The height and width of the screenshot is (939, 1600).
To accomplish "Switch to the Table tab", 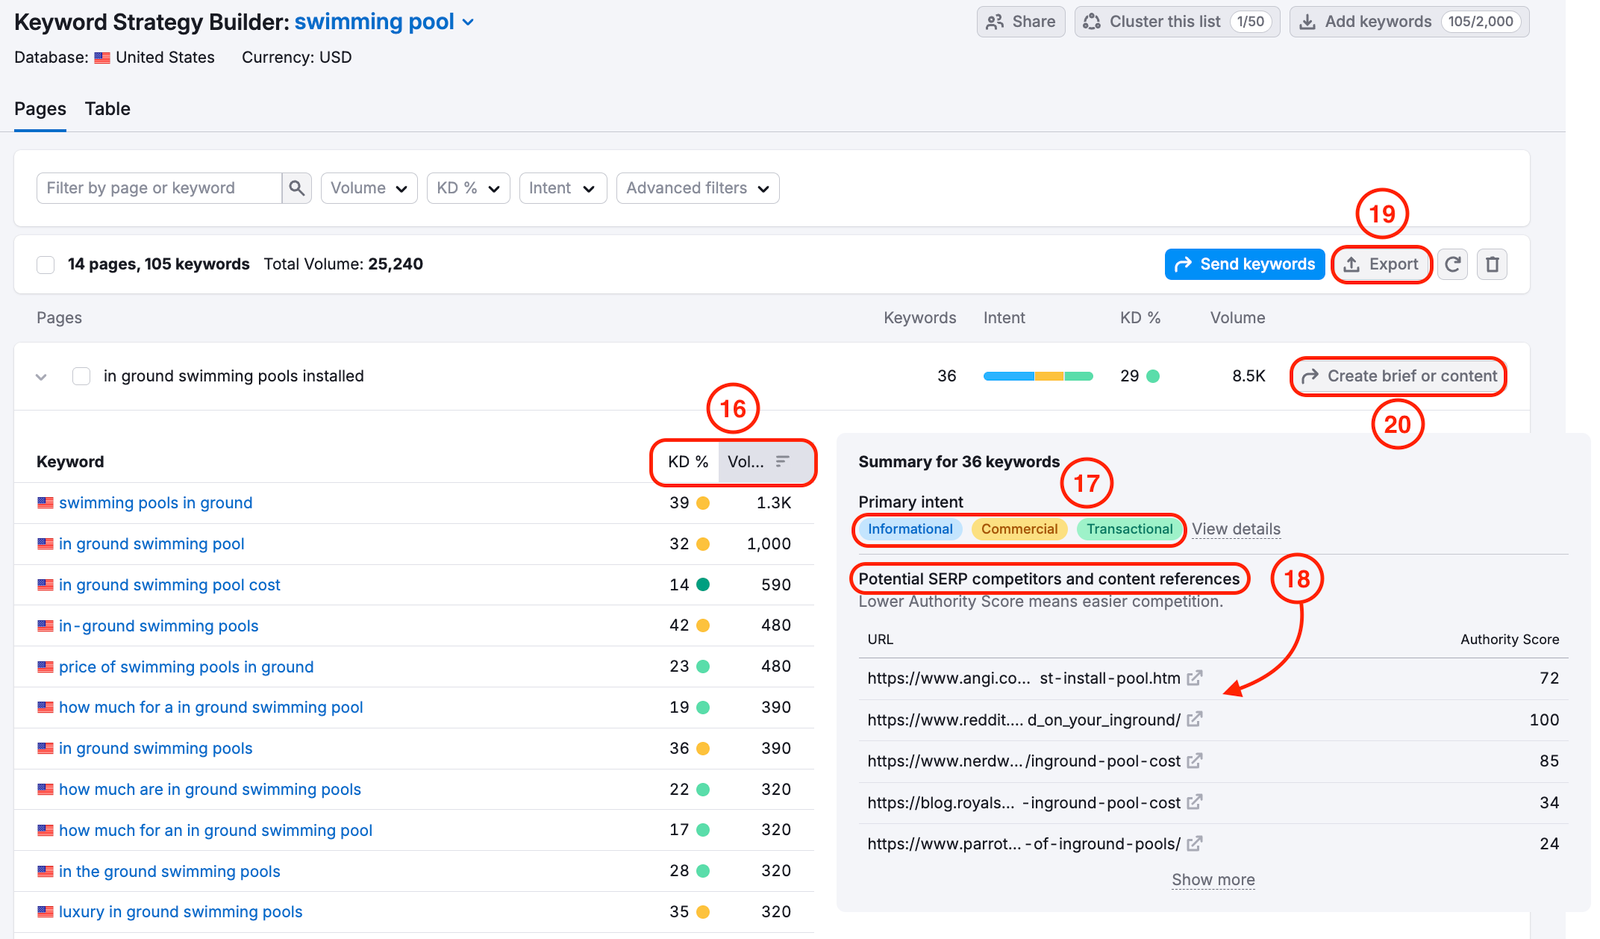I will click(x=107, y=109).
